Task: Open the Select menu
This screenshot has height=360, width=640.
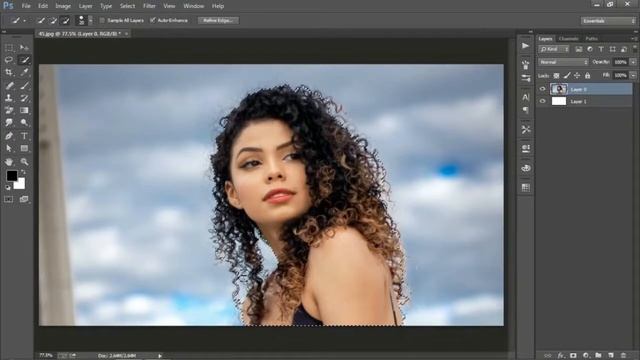Action: tap(127, 6)
